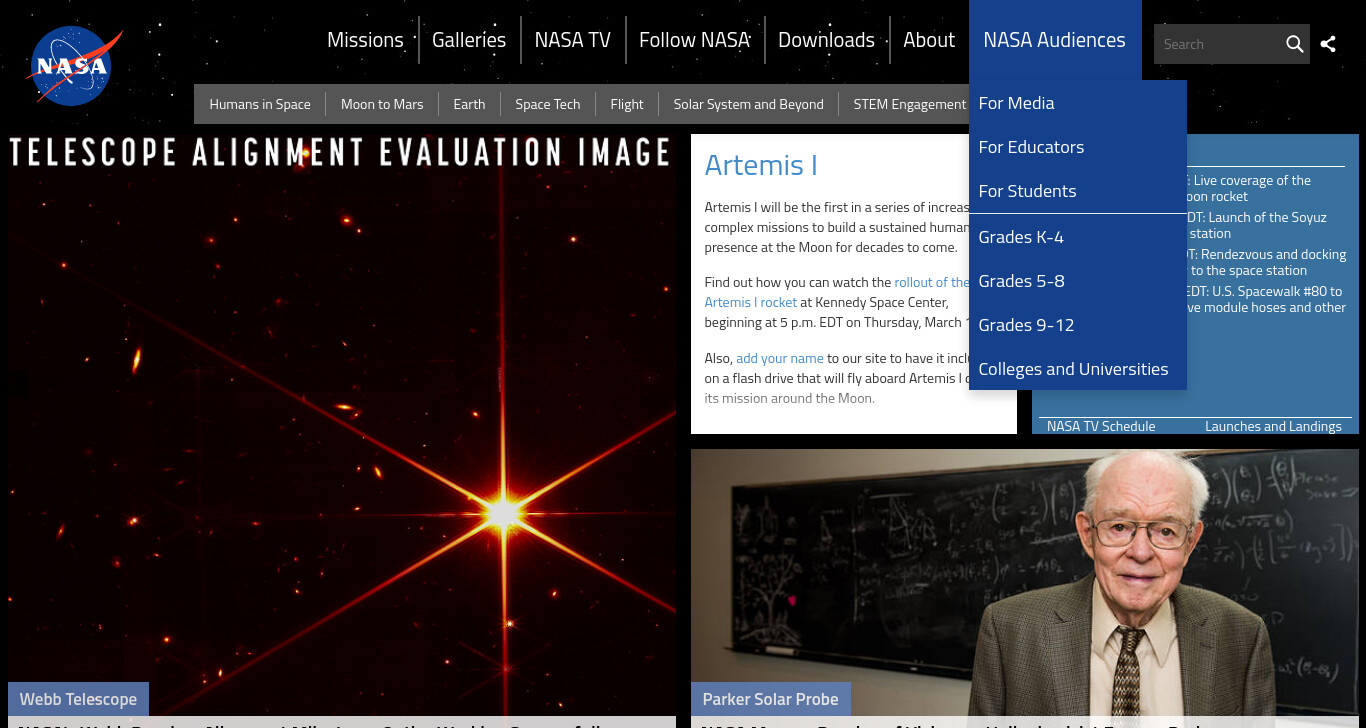This screenshot has height=728, width=1366.
Task: Open the telescope alignment evaluation image
Action: coord(342,425)
